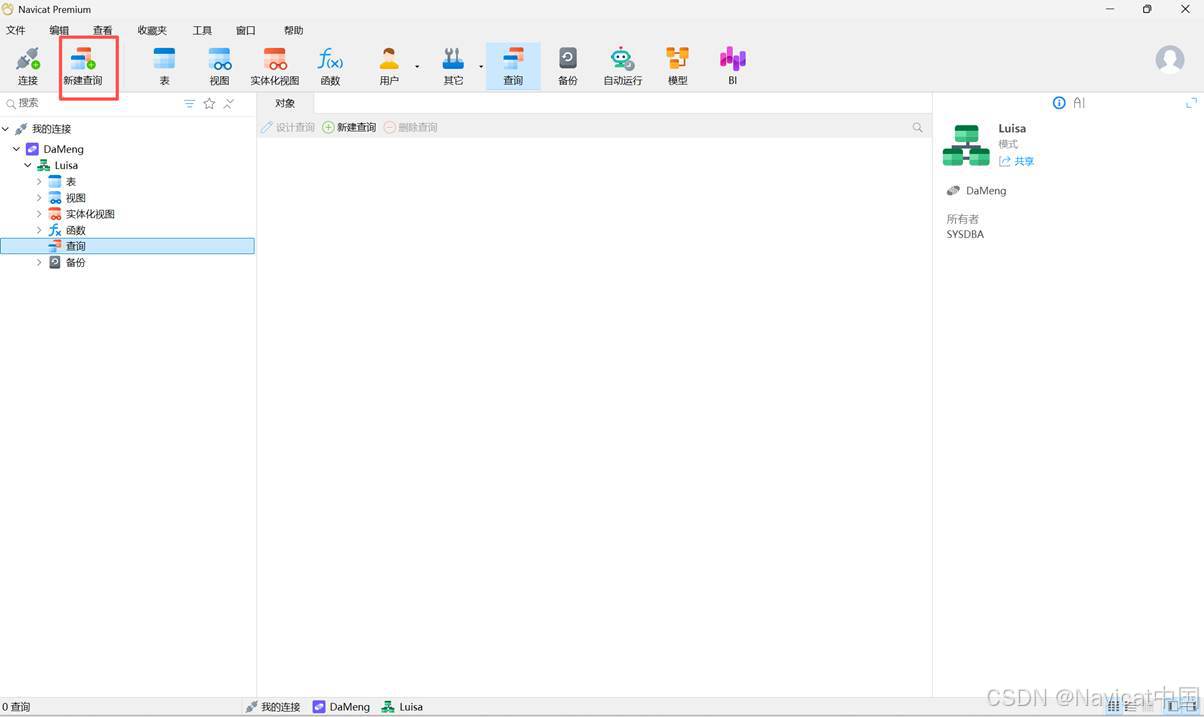Click 新建查询 in the object toolbar
The width and height of the screenshot is (1204, 717).
(349, 127)
